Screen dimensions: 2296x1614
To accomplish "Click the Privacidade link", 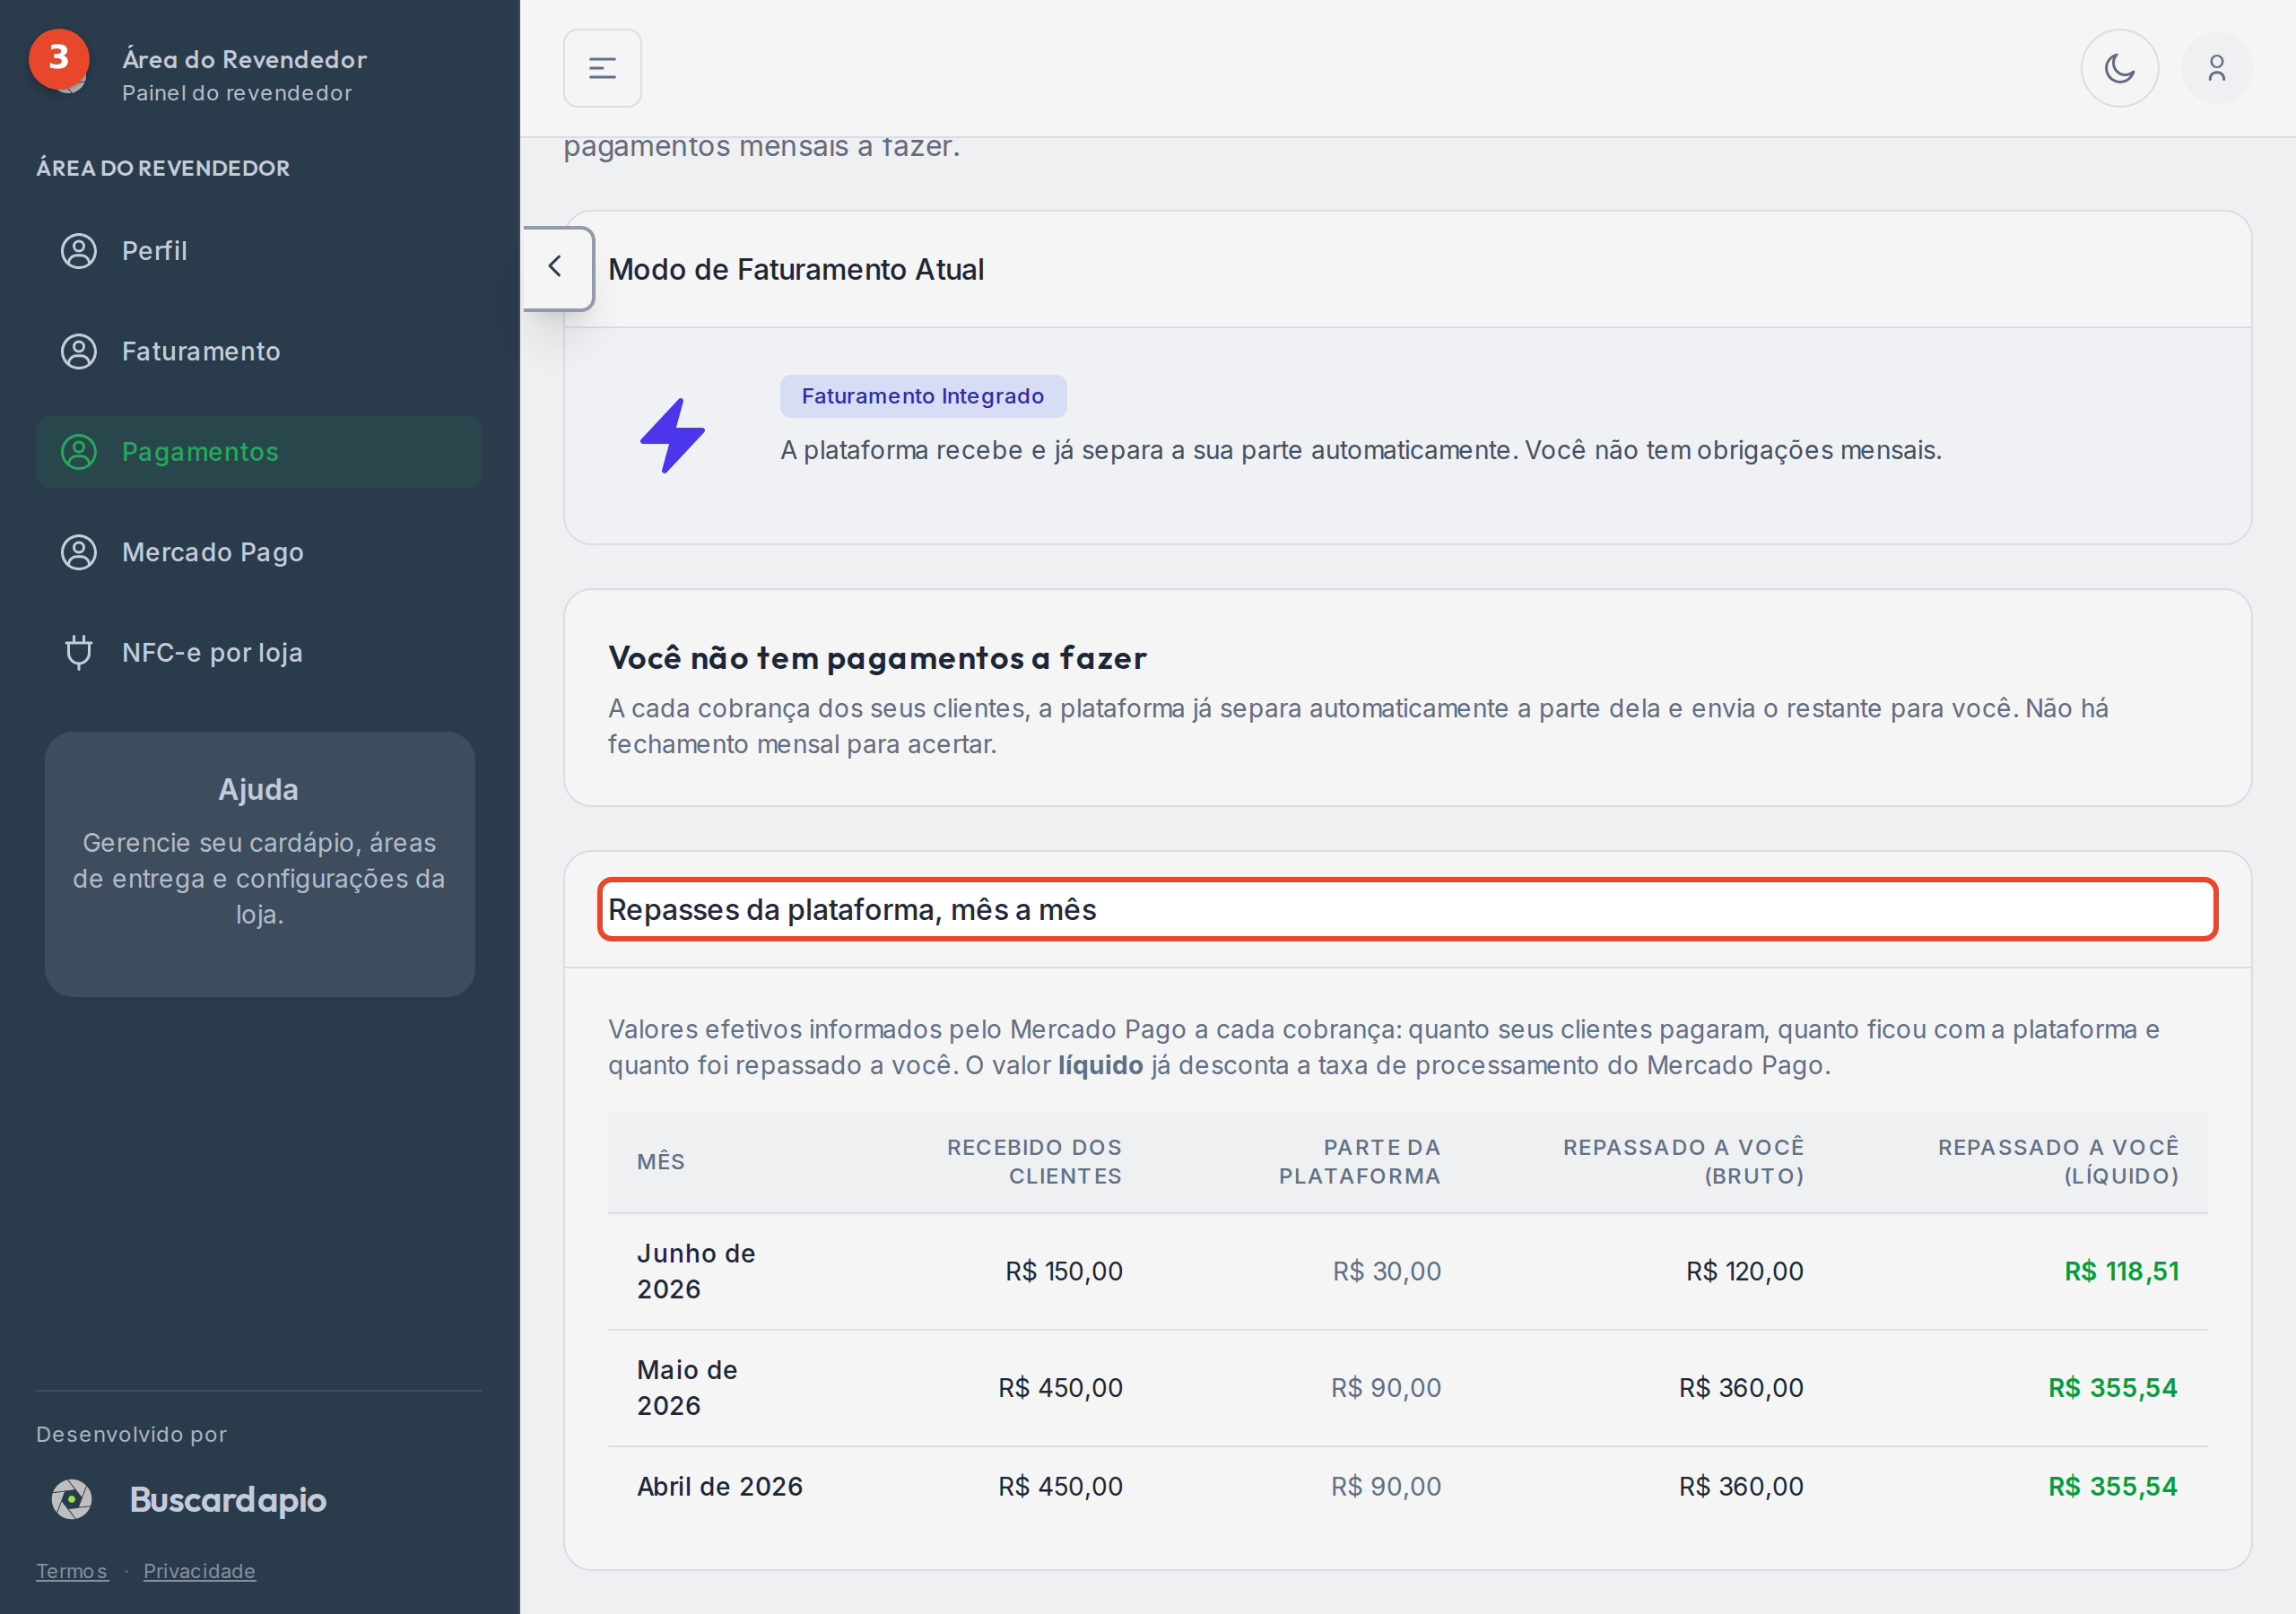I will coord(199,1571).
